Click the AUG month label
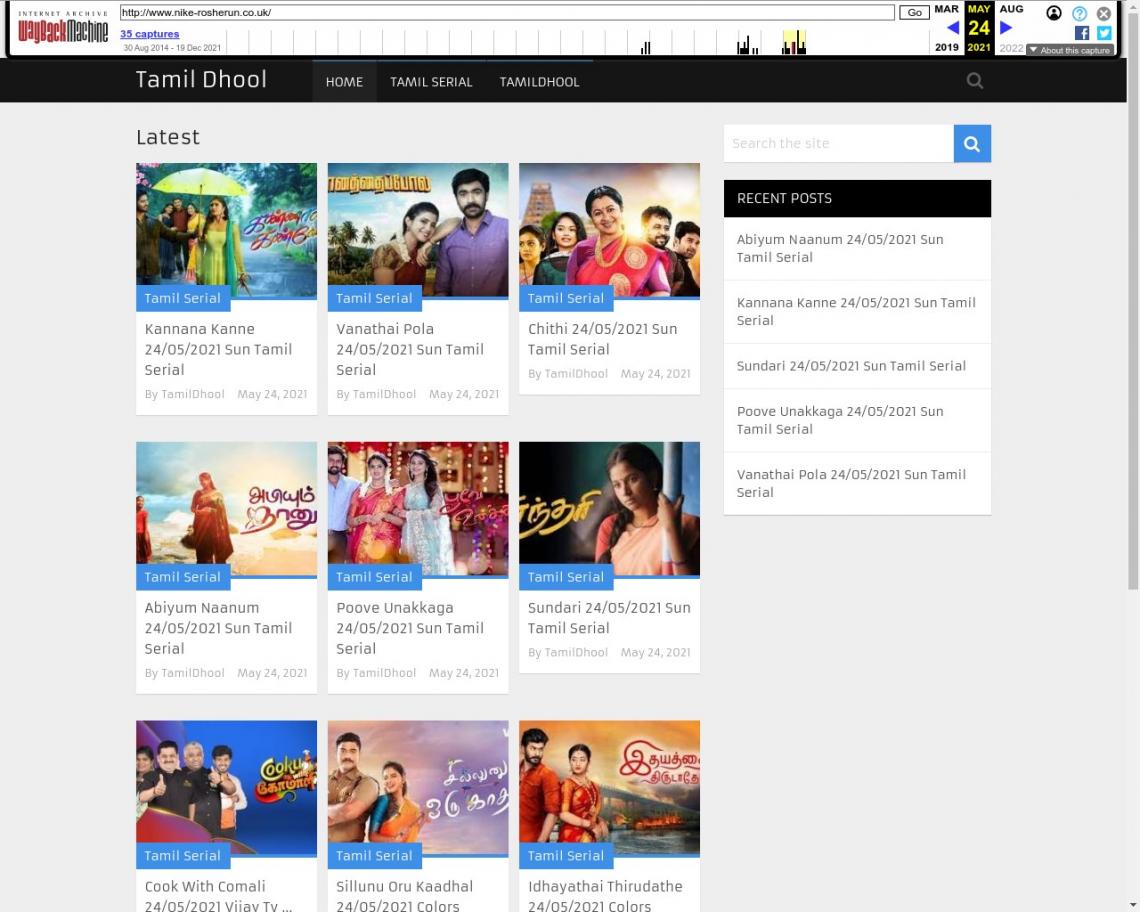The width and height of the screenshot is (1140, 912). (1011, 9)
